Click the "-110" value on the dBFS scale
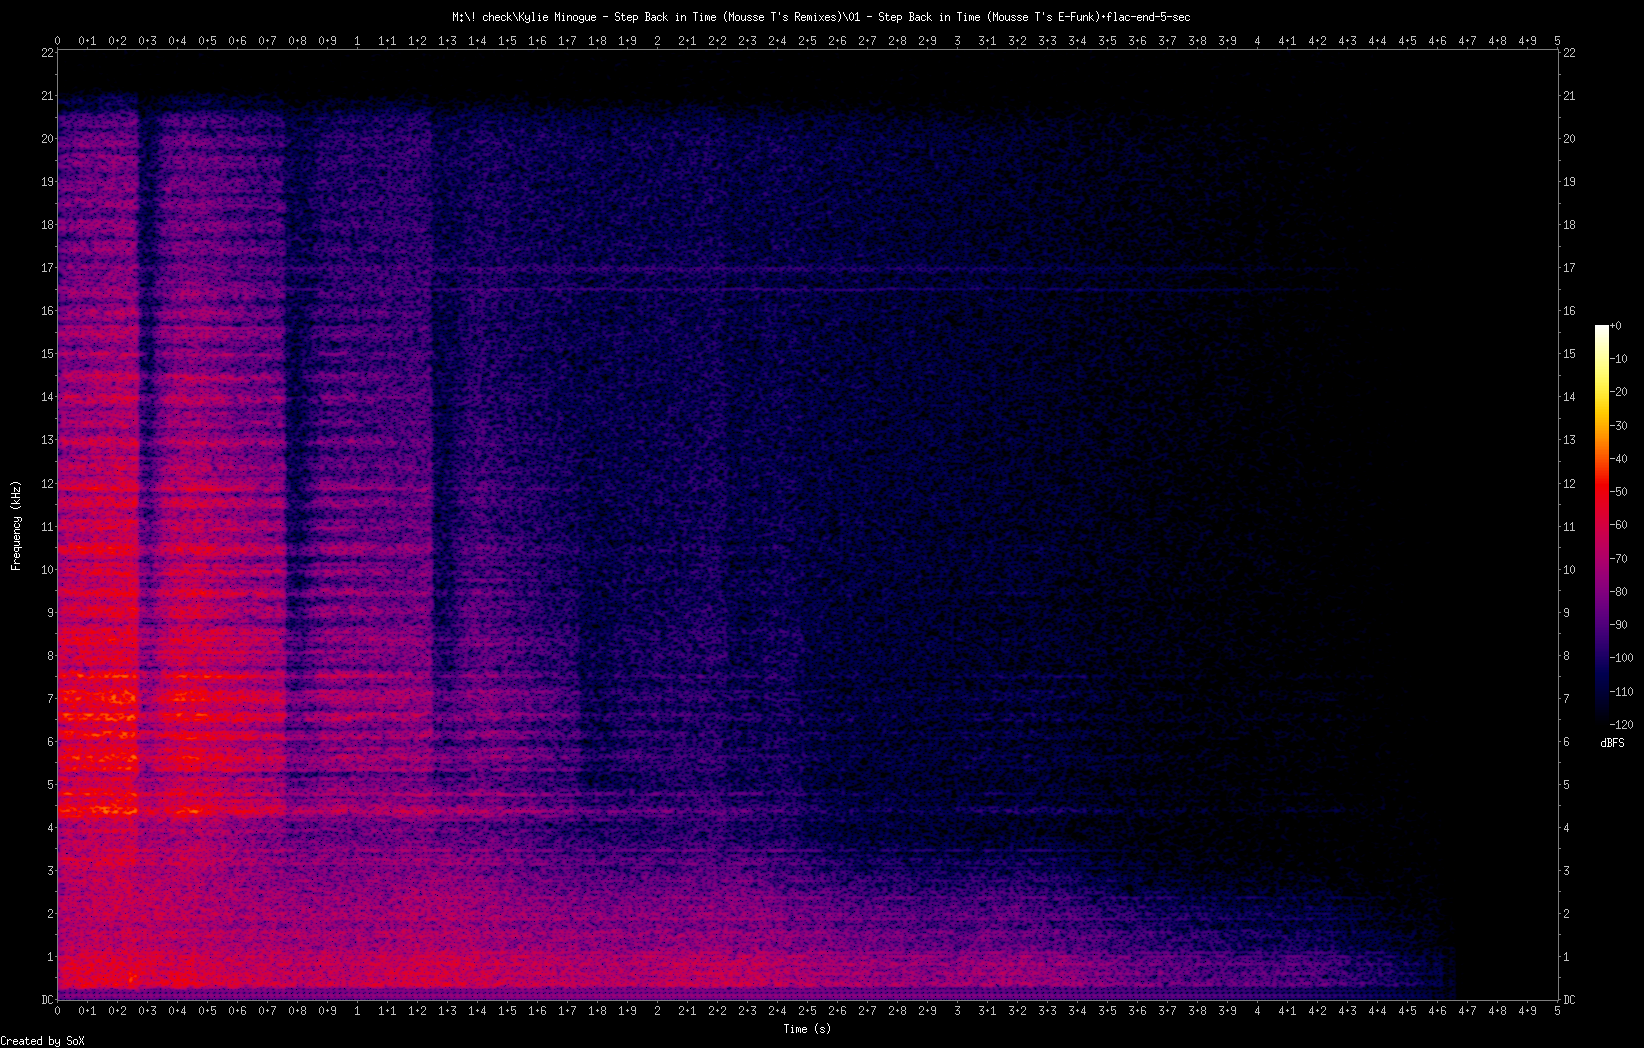The image size is (1644, 1048). pos(1623,691)
